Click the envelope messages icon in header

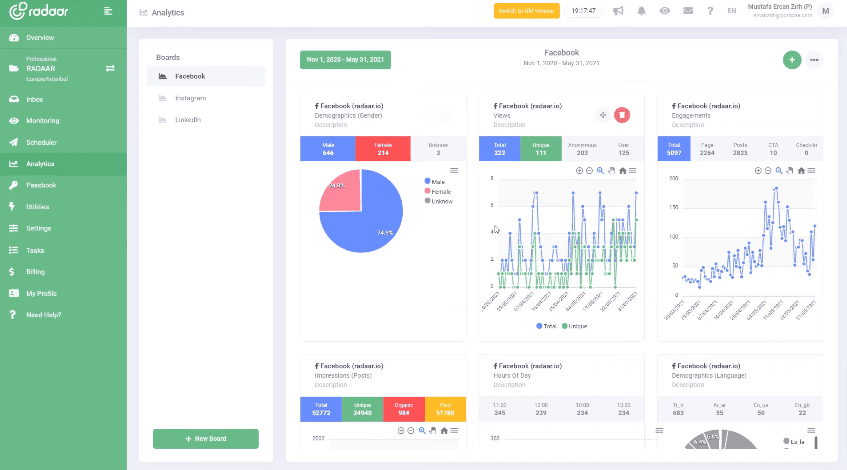pyautogui.click(x=687, y=11)
